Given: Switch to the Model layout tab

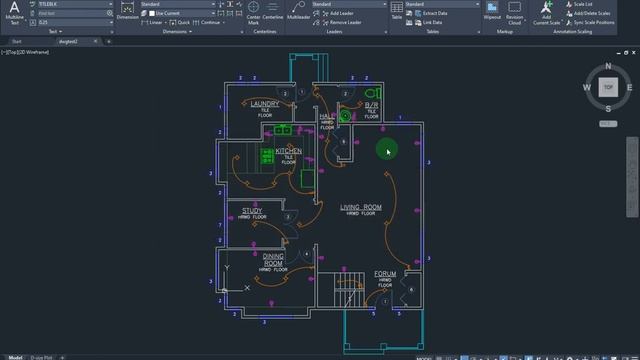Looking at the screenshot, I should [x=16, y=357].
